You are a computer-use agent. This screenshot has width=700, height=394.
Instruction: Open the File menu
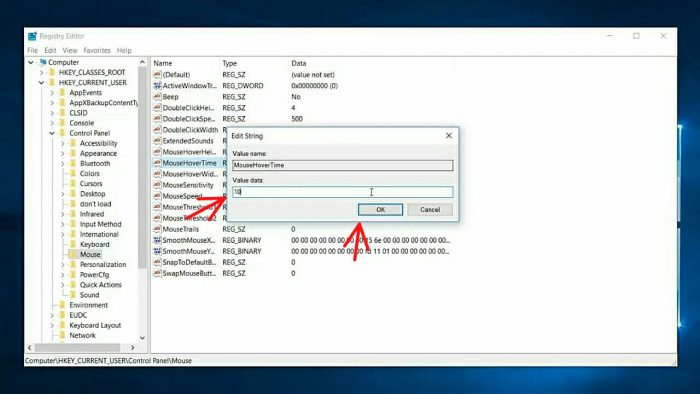(33, 50)
